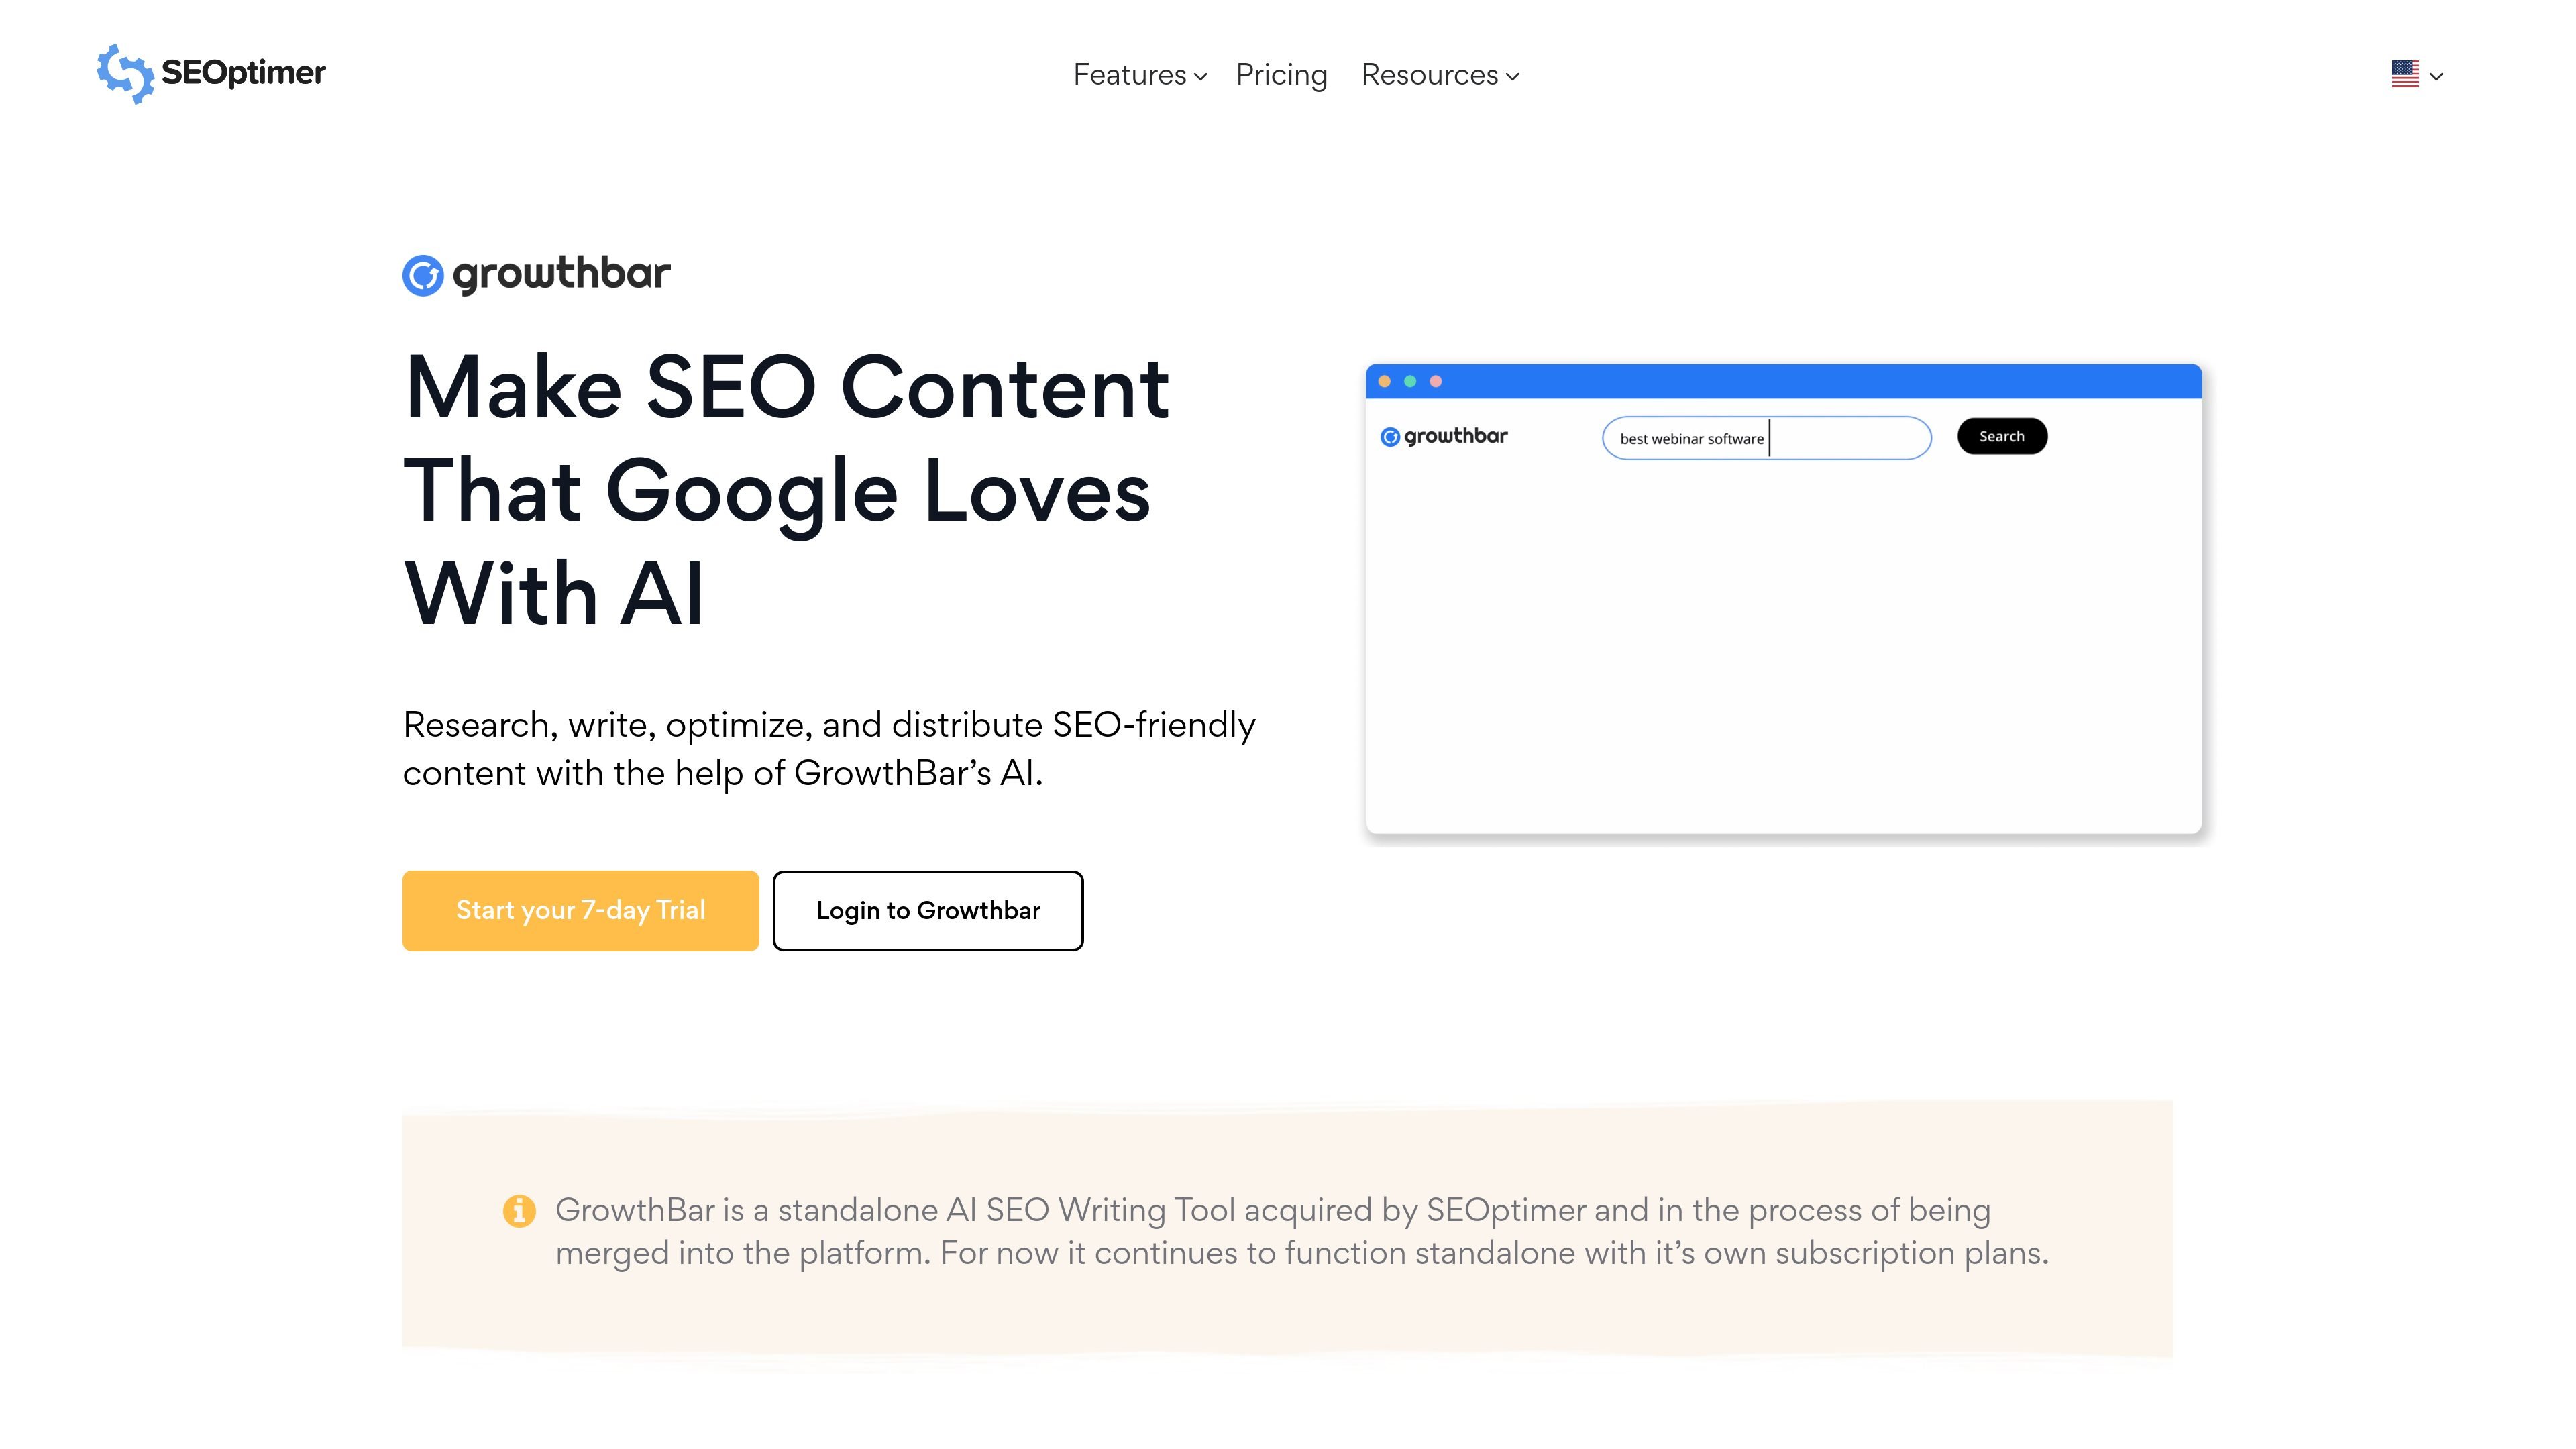Open the language selector chevron

tap(2436, 76)
